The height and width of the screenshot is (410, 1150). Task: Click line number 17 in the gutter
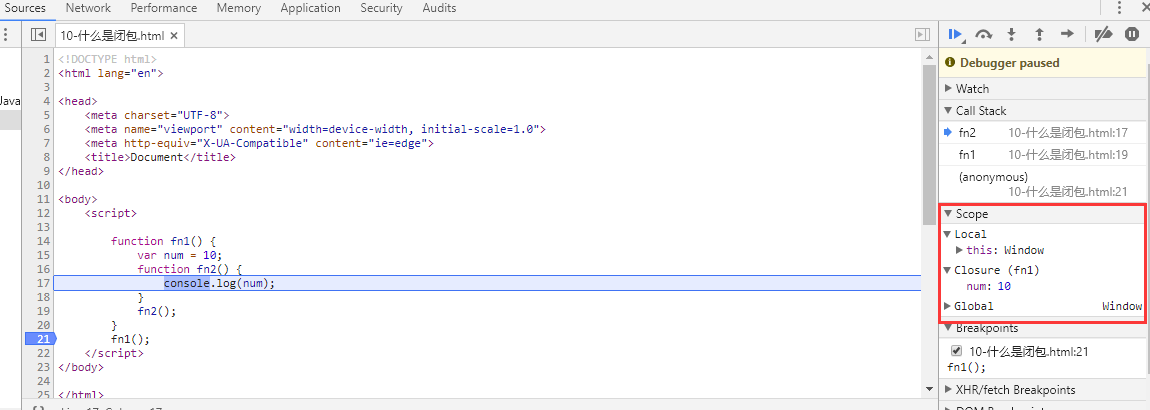pos(42,283)
